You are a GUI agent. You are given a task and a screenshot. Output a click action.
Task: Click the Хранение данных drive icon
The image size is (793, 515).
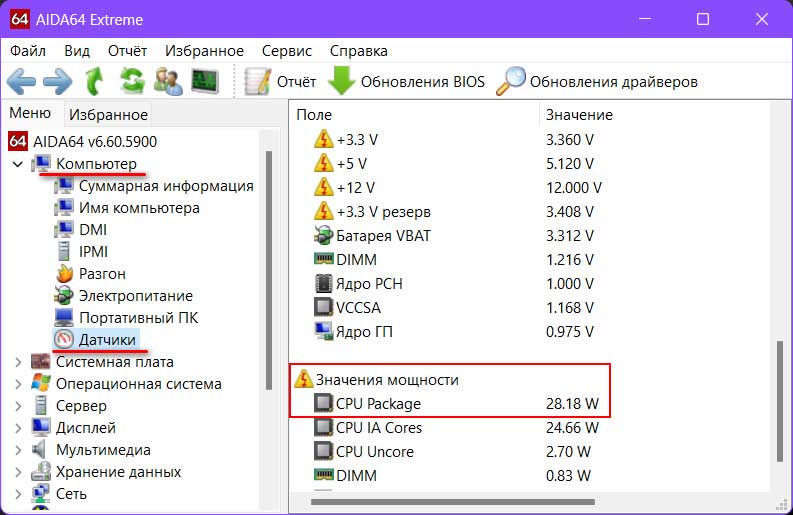[x=40, y=471]
